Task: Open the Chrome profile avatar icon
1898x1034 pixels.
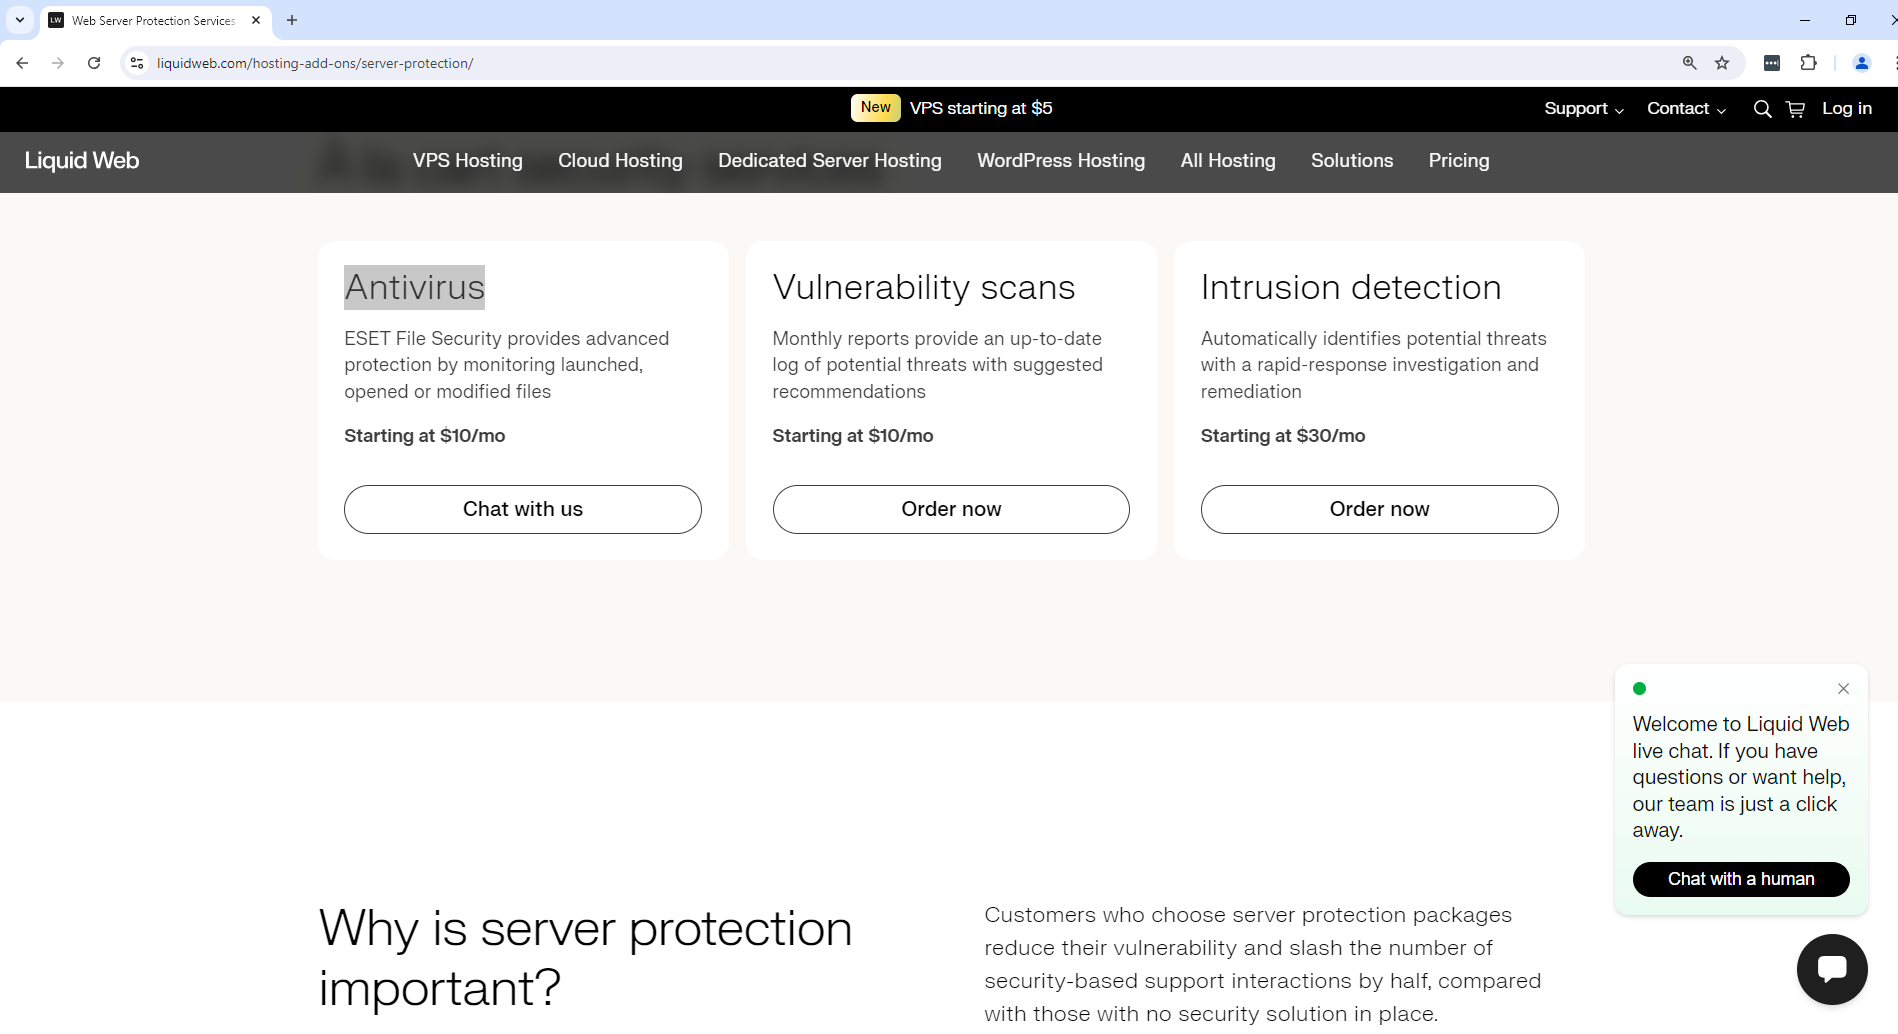Action: [1861, 63]
